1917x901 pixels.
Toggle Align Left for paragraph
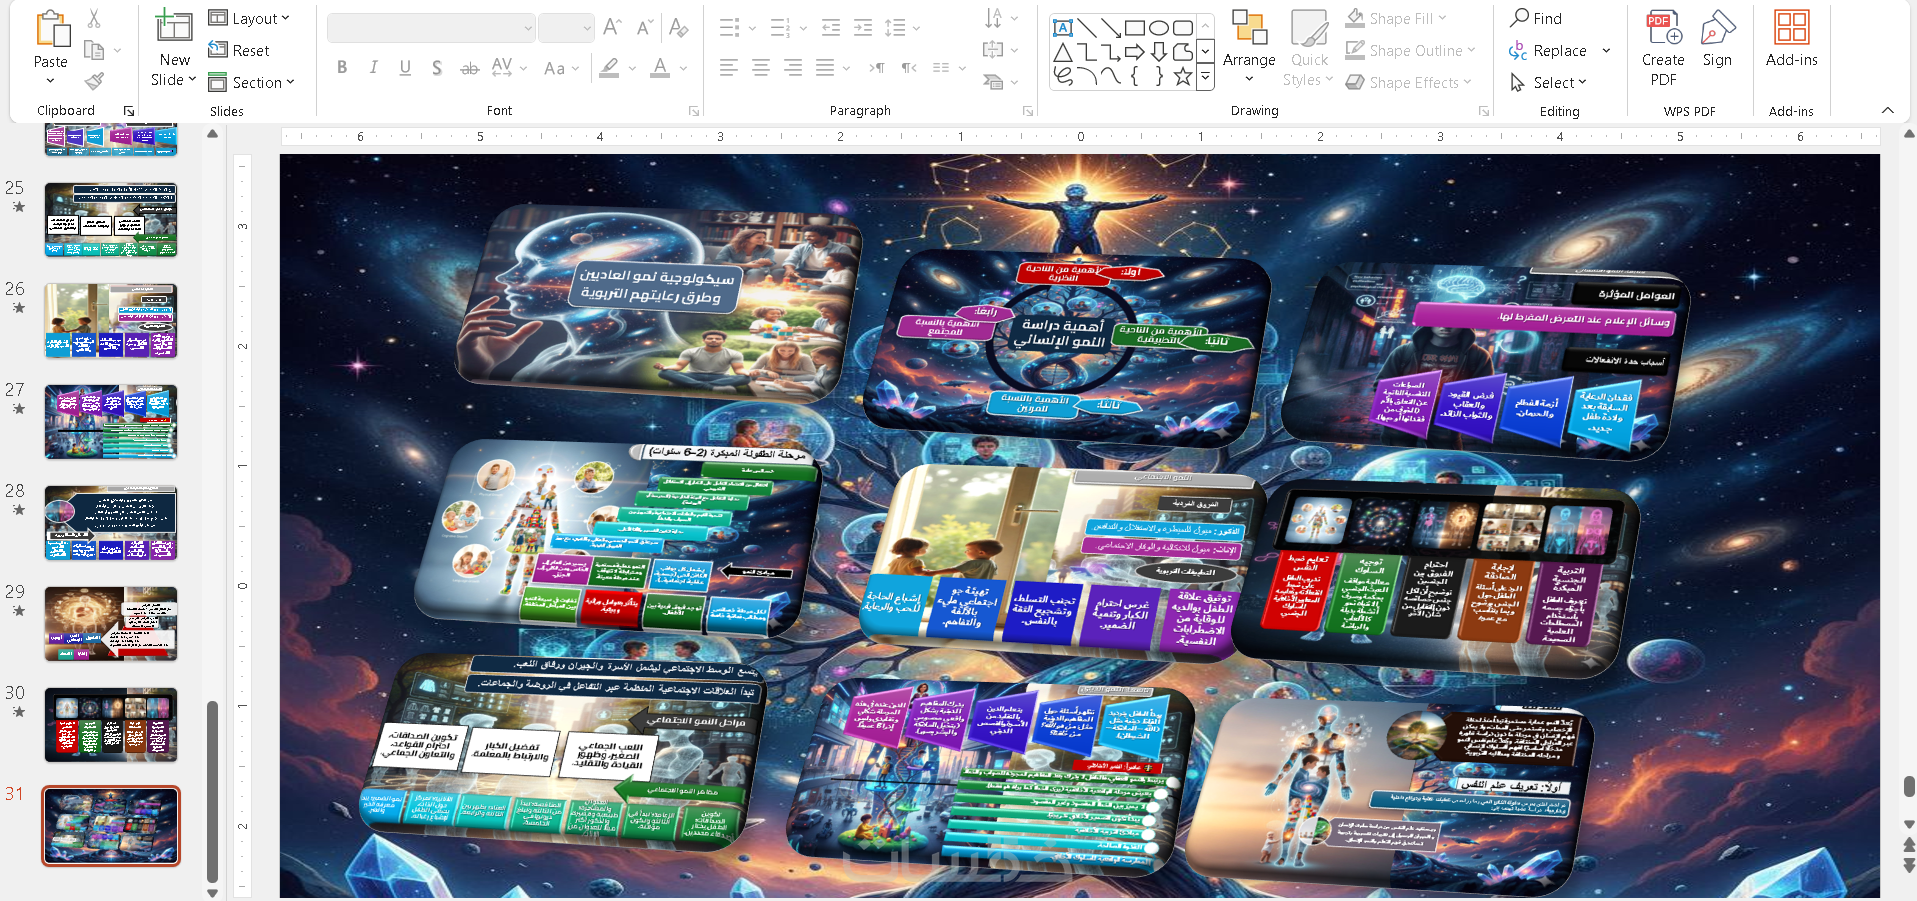(x=729, y=68)
